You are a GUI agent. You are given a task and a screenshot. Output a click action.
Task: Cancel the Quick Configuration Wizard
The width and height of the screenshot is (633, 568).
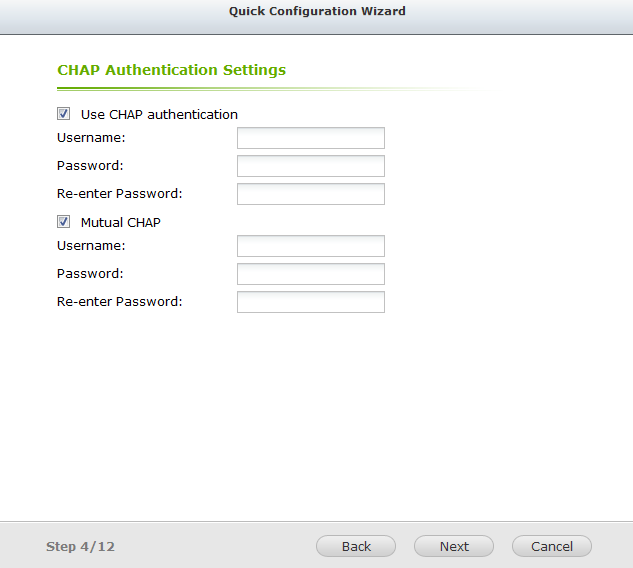point(552,546)
